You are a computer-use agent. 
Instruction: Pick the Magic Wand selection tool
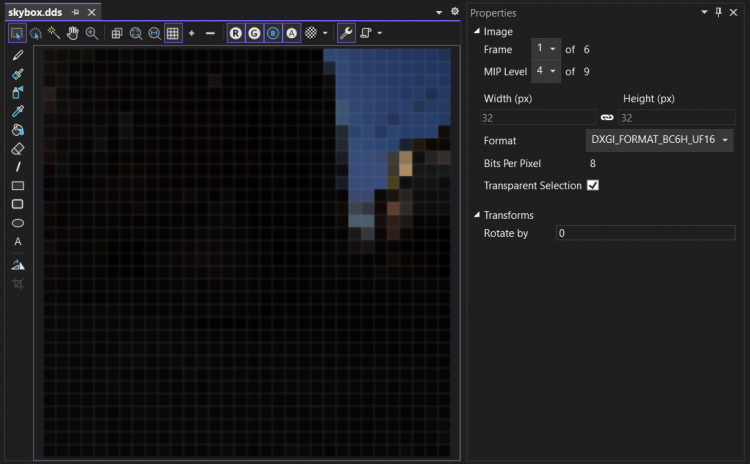pos(54,33)
